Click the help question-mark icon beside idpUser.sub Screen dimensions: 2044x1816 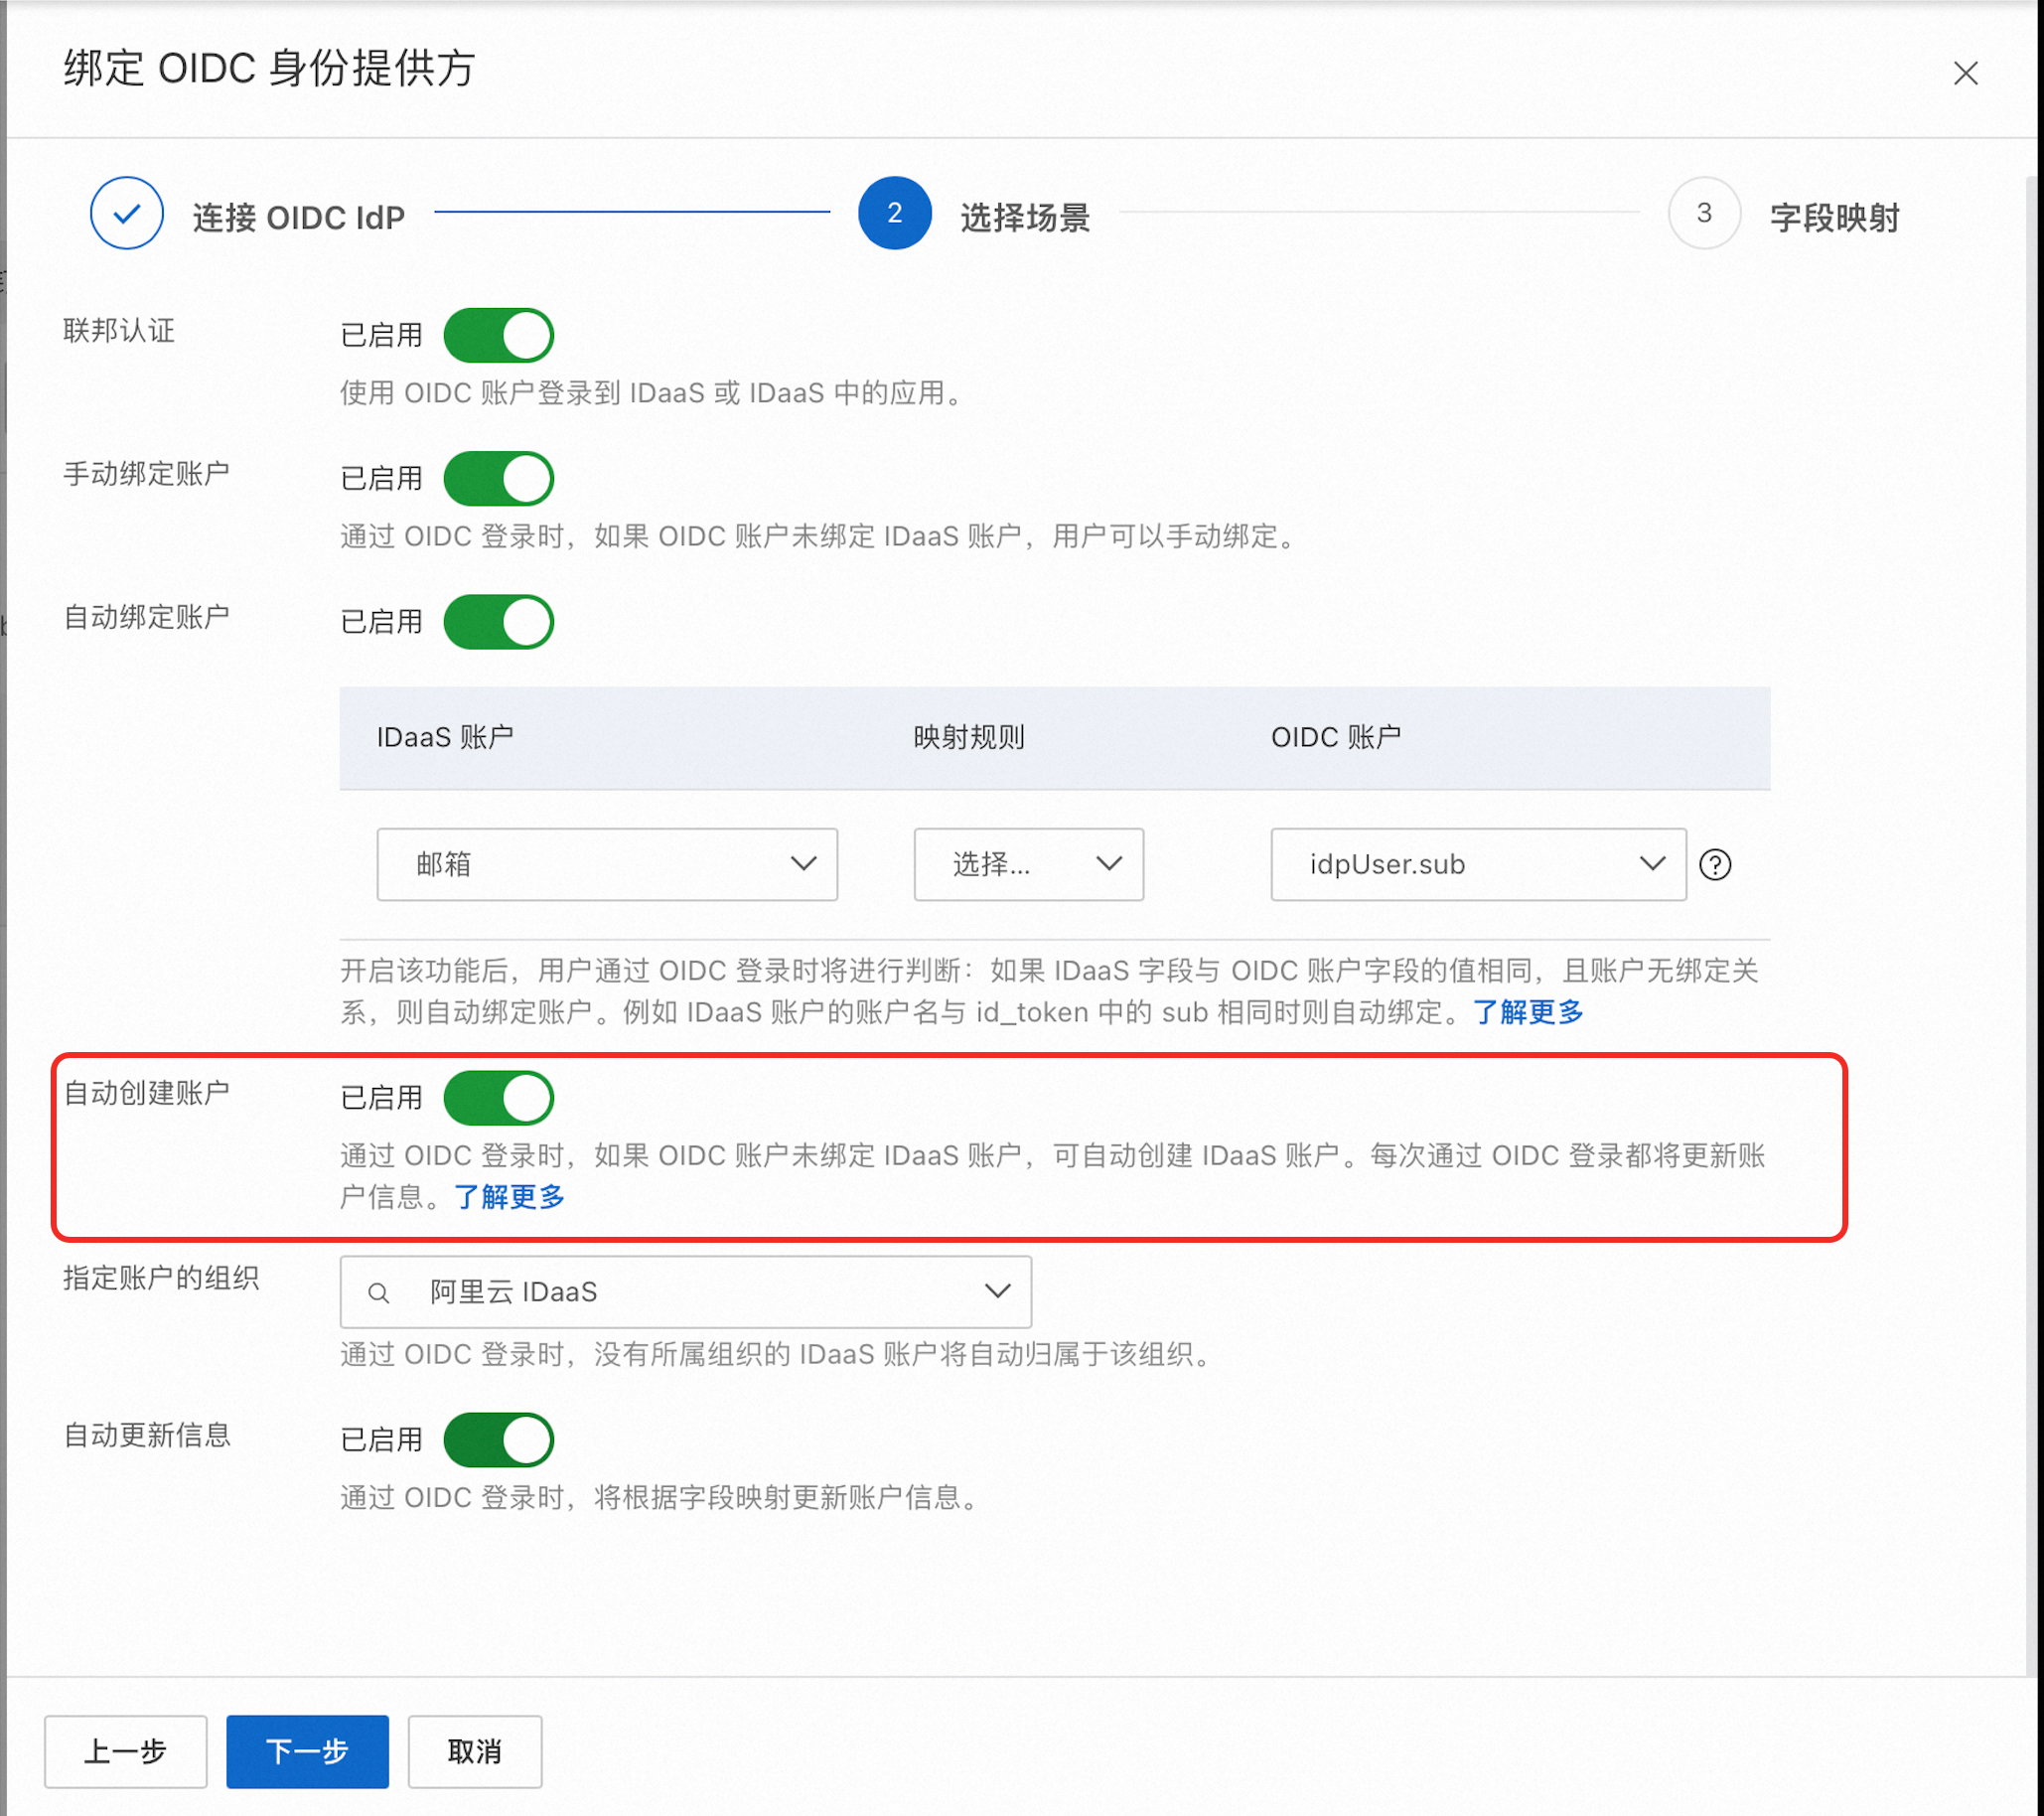tap(1715, 864)
